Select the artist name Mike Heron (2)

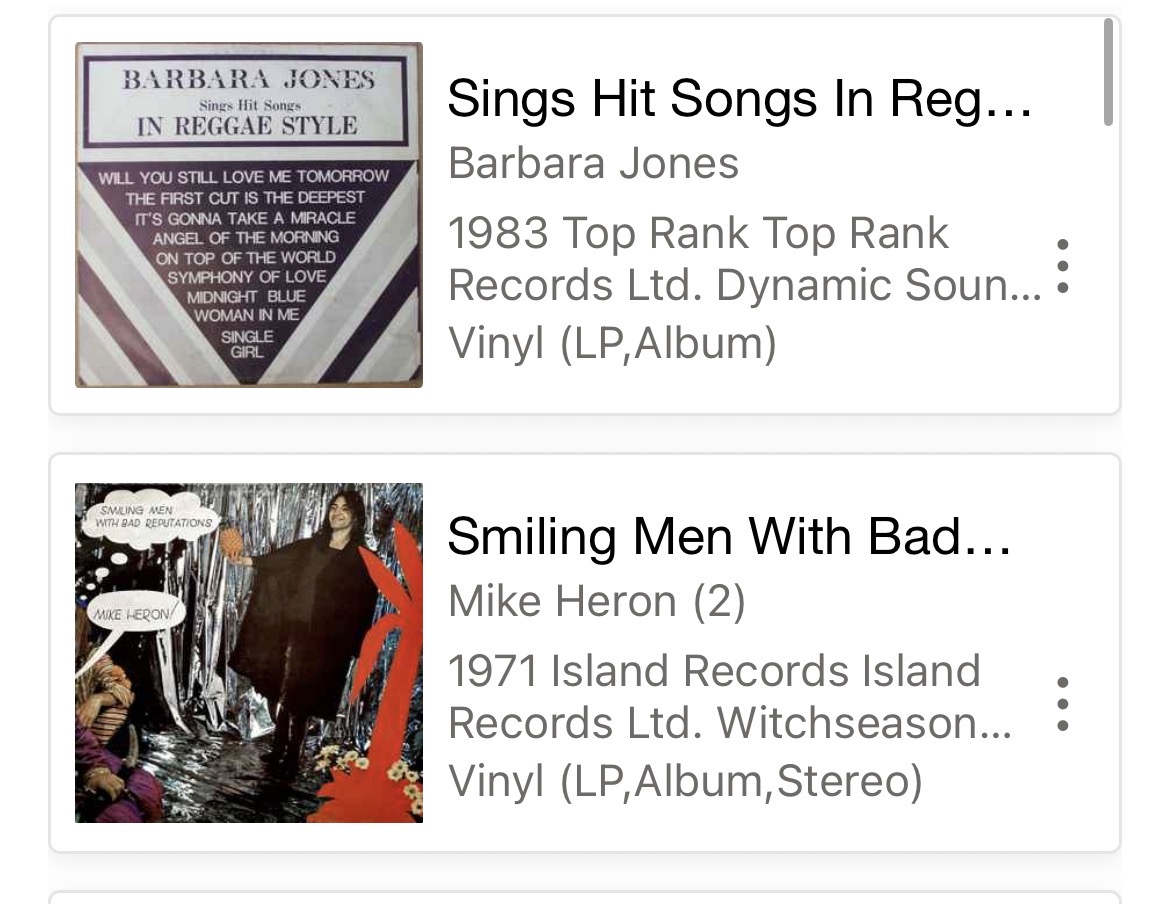[596, 601]
